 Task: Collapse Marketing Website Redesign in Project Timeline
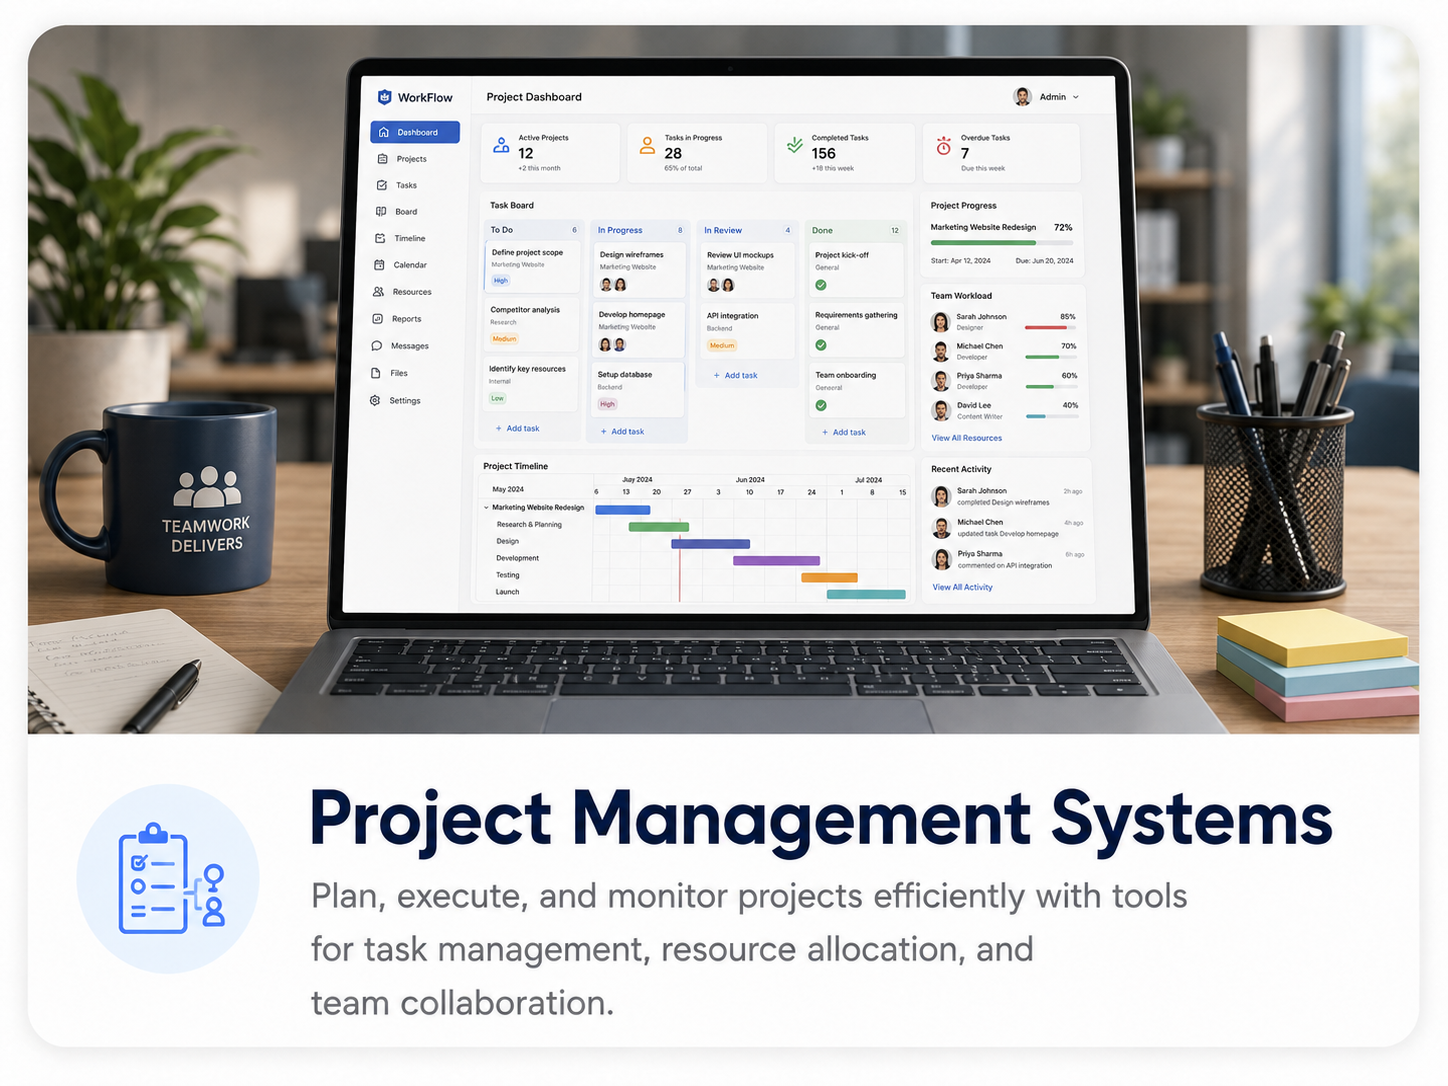click(486, 508)
